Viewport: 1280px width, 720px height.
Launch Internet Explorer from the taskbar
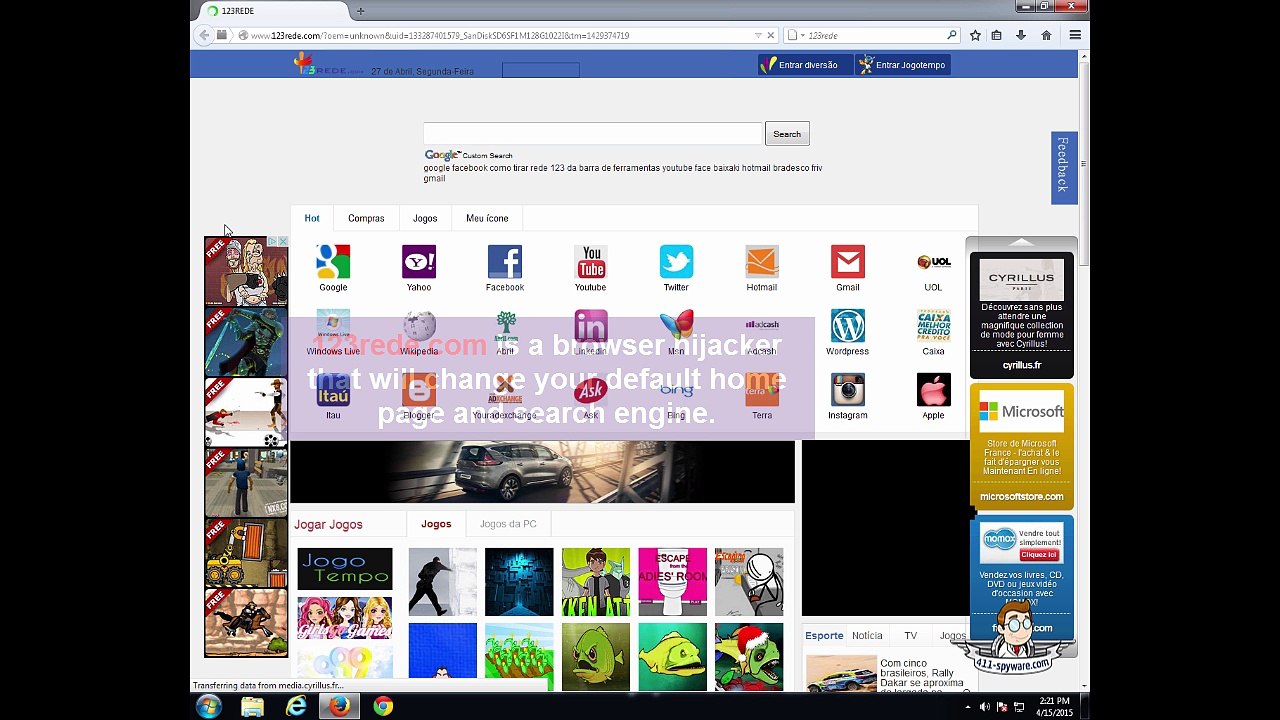[296, 707]
